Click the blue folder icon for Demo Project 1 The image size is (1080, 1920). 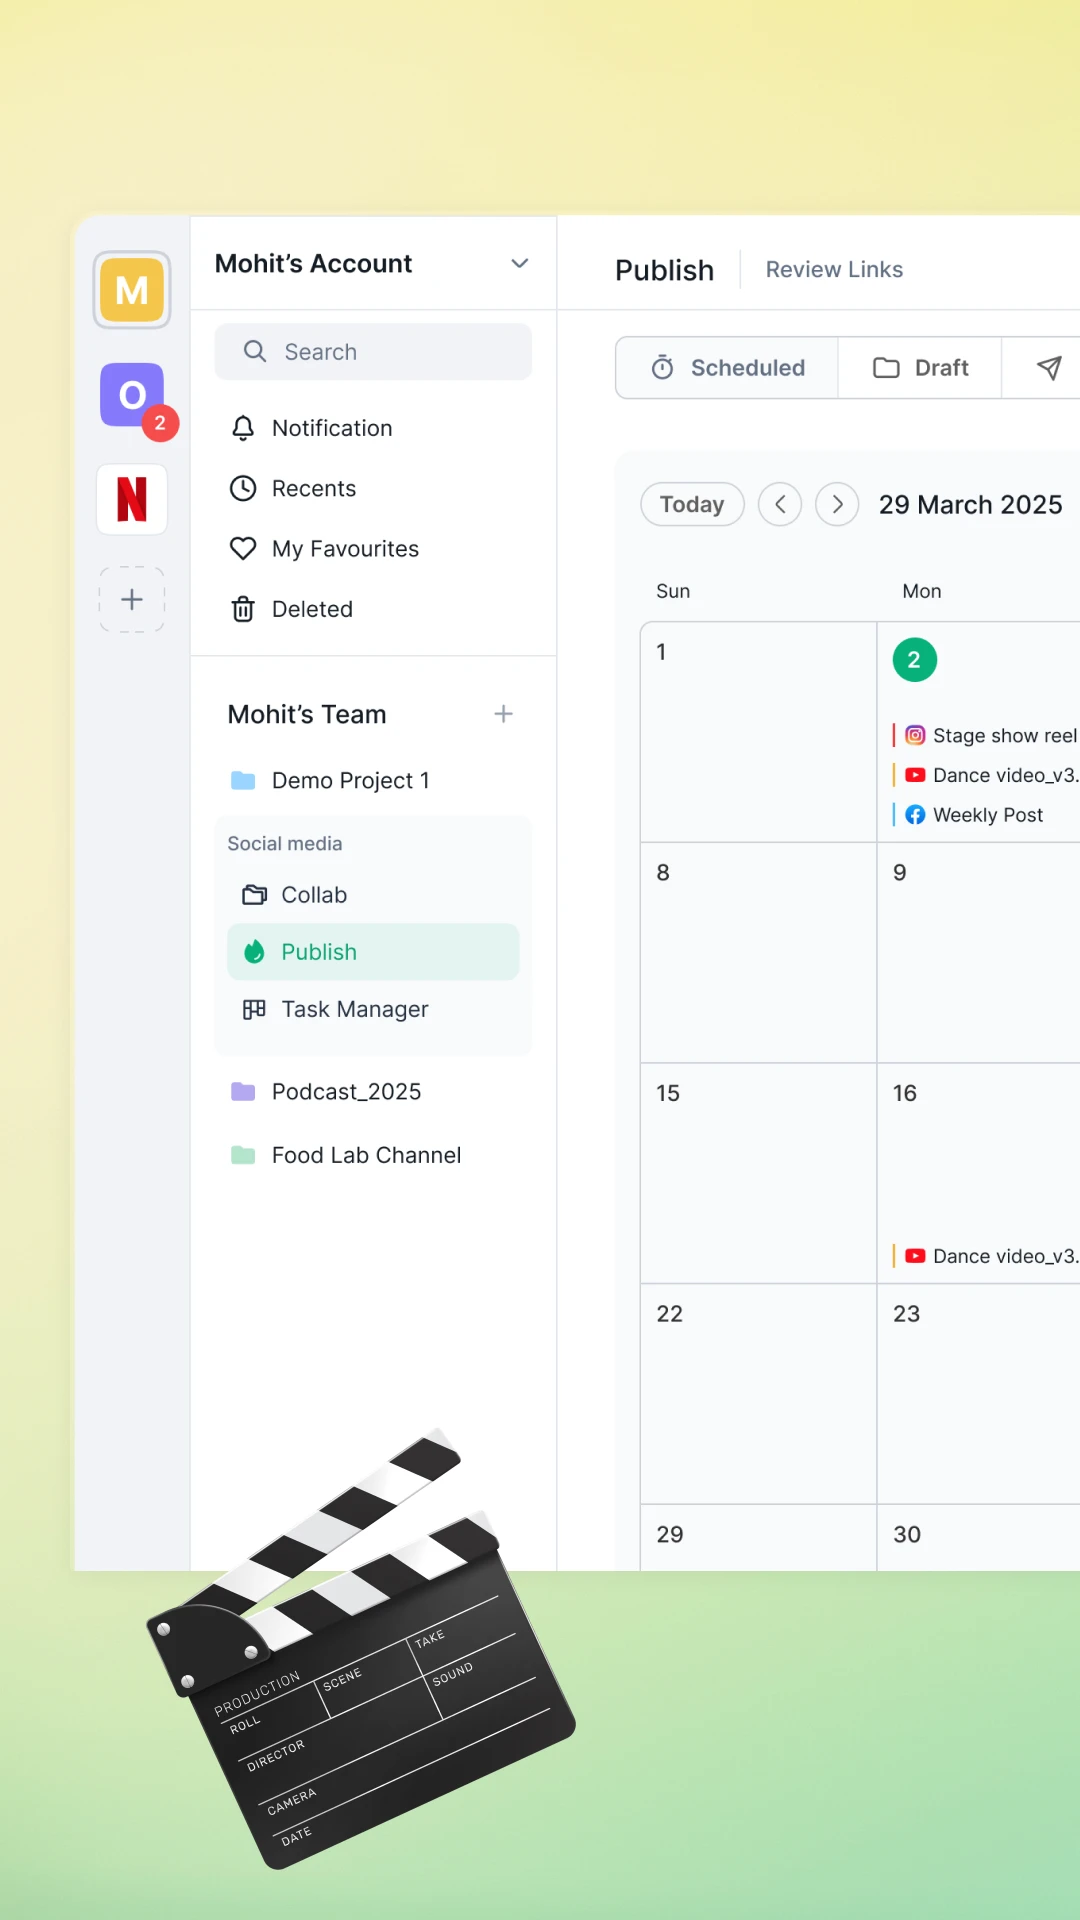tap(243, 780)
